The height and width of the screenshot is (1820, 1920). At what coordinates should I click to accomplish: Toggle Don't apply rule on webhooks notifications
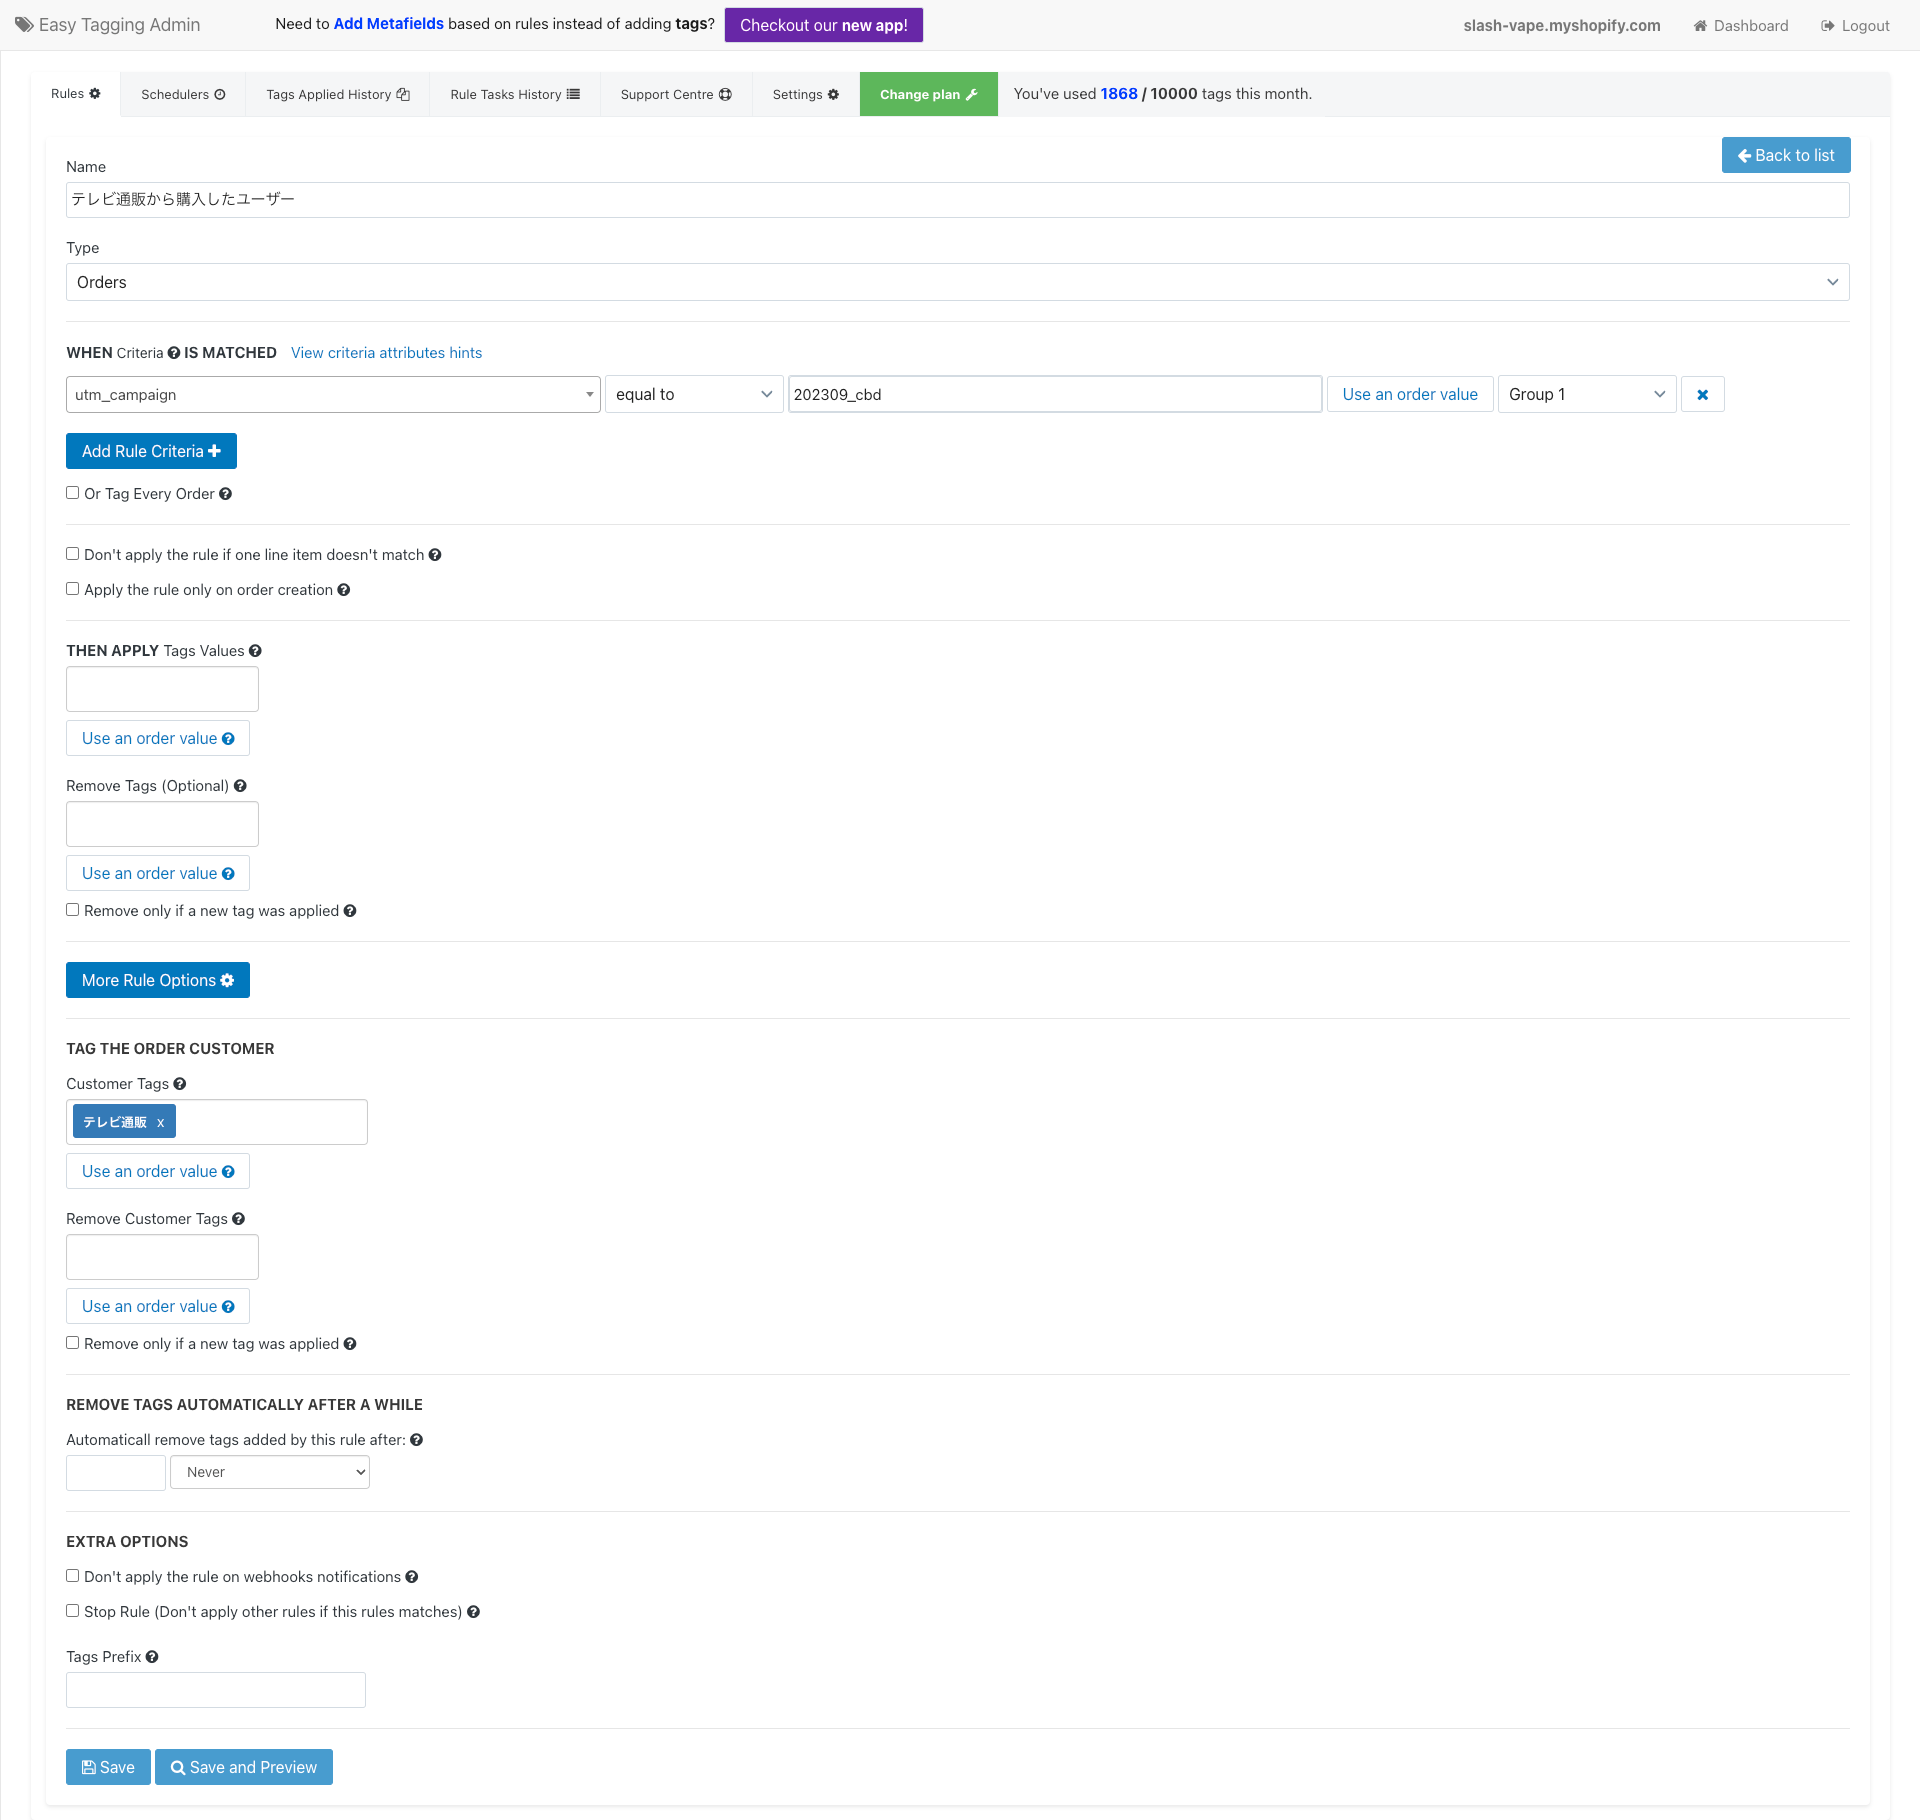click(73, 1576)
